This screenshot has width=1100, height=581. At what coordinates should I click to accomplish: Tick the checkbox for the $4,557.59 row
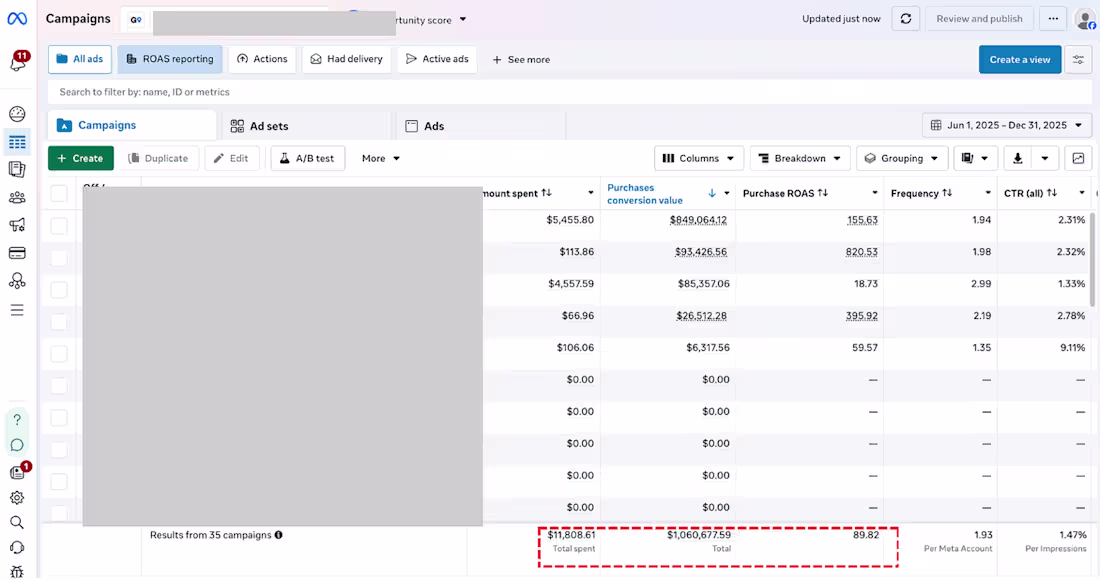tap(59, 290)
